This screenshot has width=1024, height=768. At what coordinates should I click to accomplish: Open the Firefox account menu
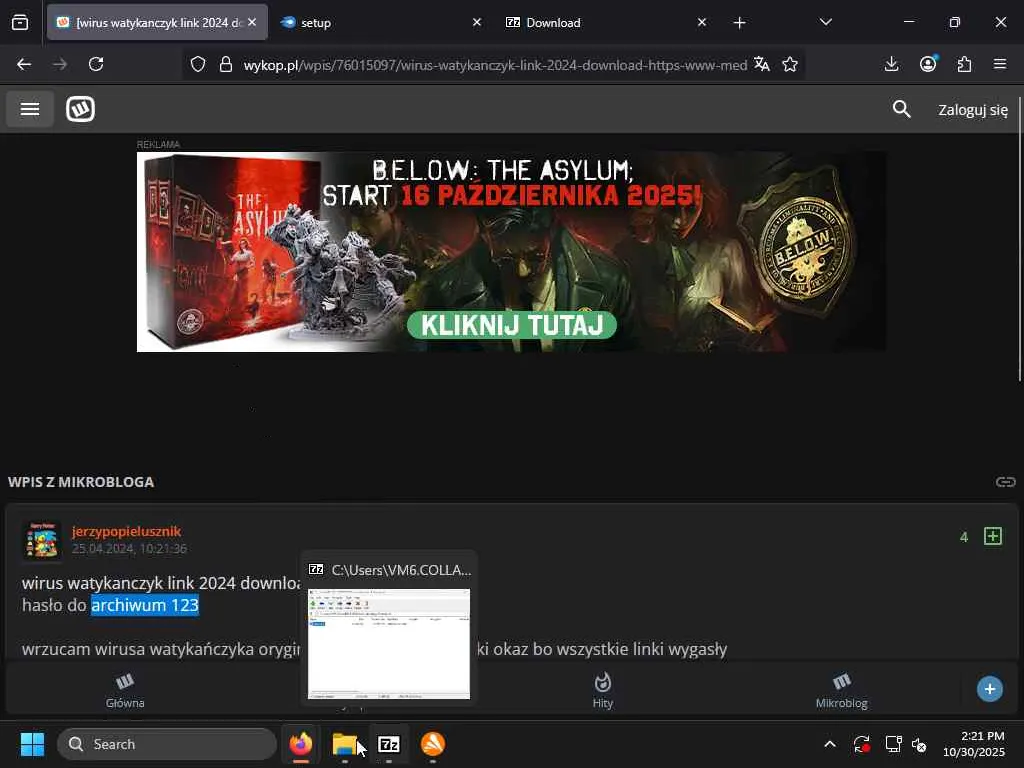point(928,64)
